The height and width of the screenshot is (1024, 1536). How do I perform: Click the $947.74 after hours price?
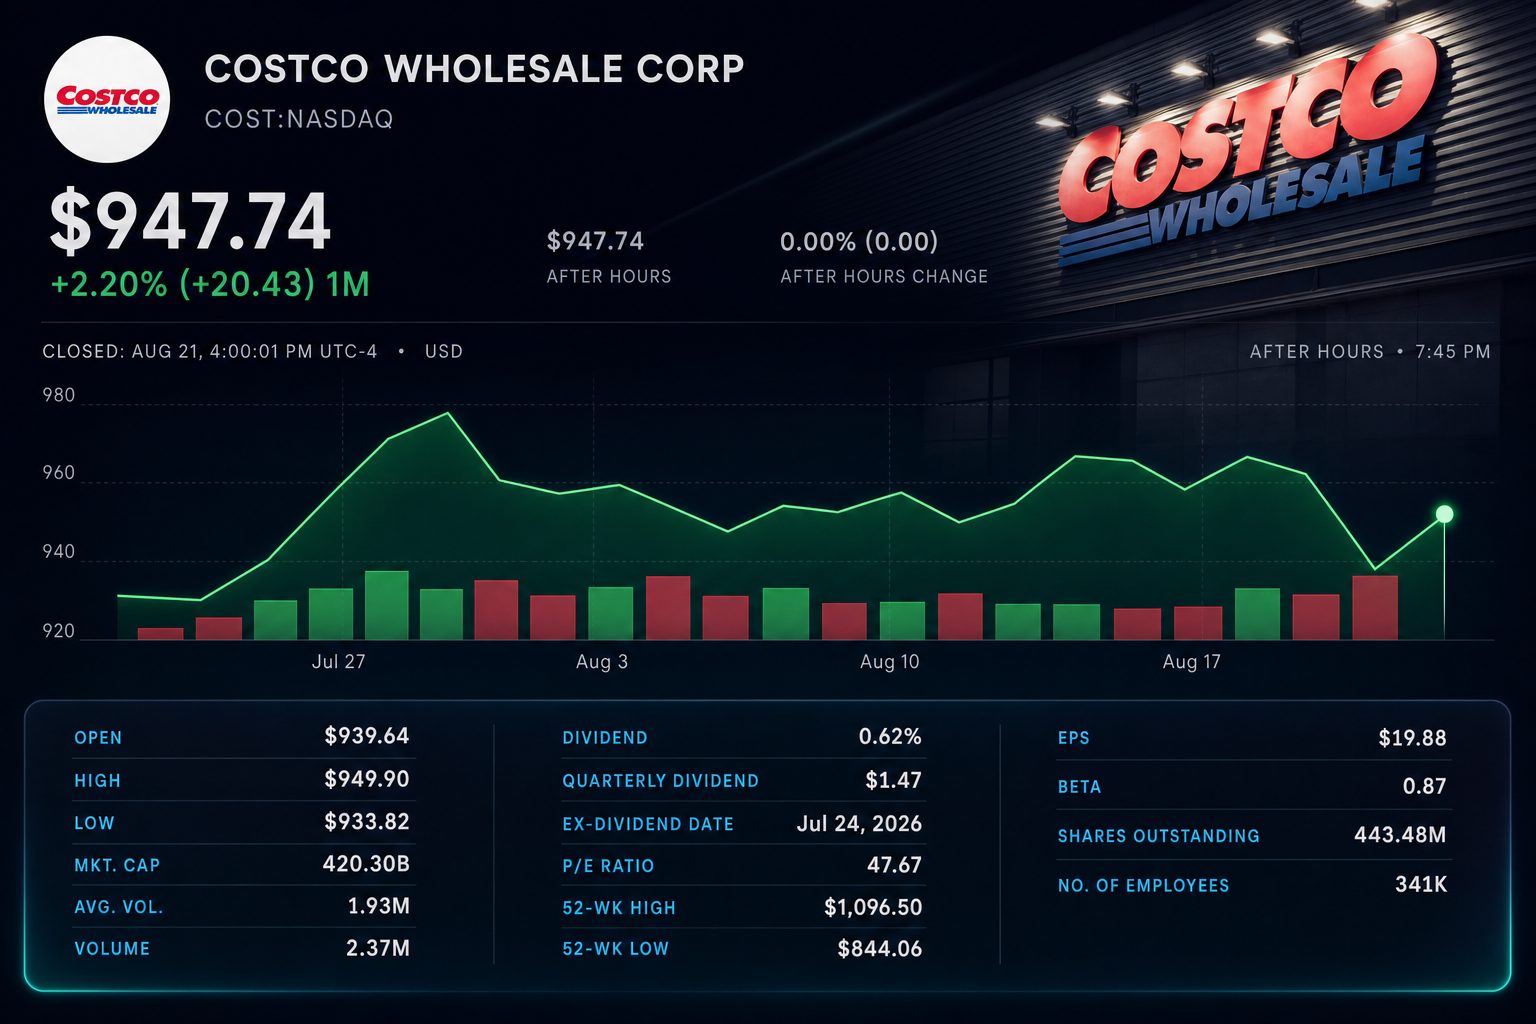coord(595,241)
